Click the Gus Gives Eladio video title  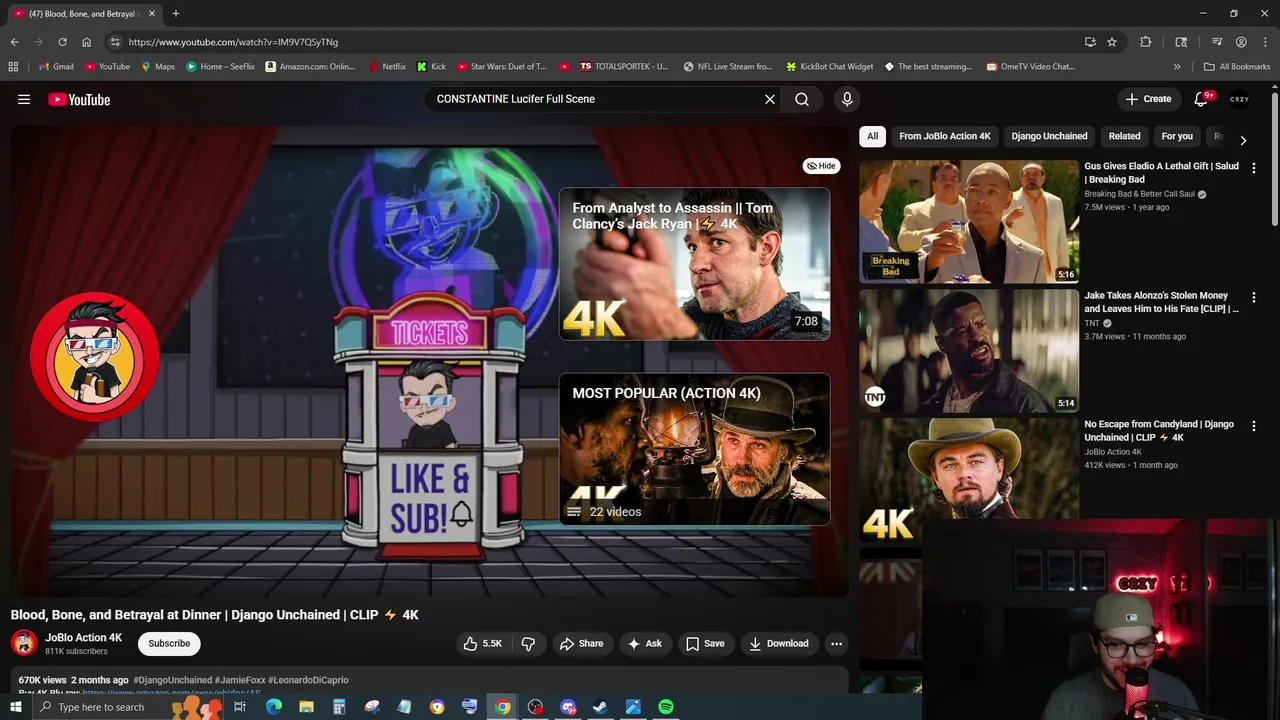pyautogui.click(x=1161, y=173)
